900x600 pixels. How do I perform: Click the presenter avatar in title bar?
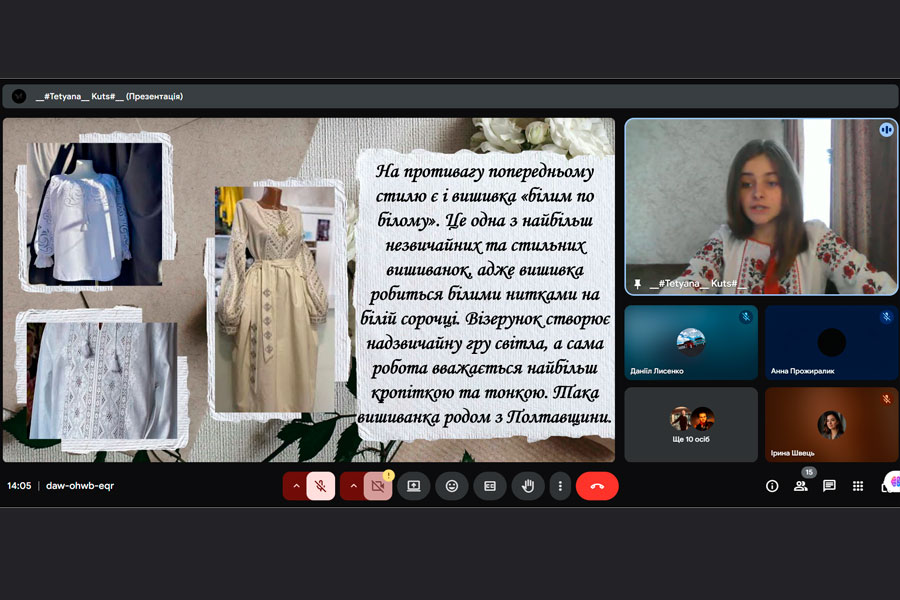[x=19, y=96]
